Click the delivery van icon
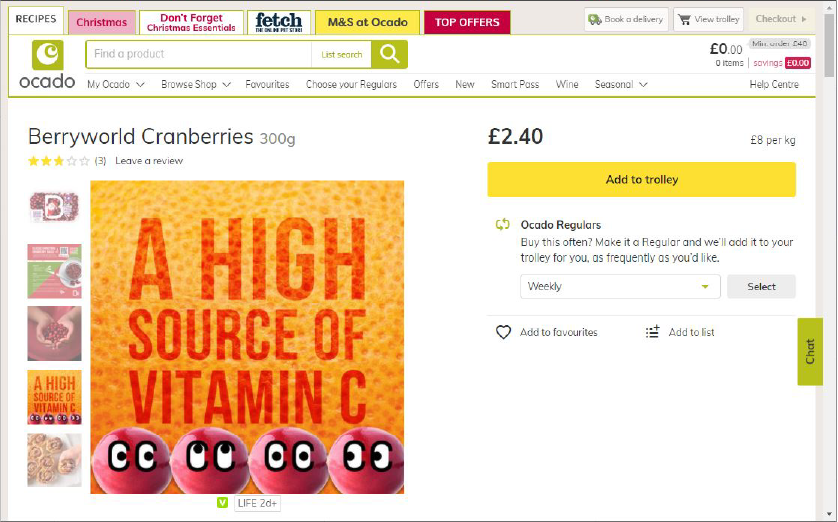 pyautogui.click(x=595, y=19)
